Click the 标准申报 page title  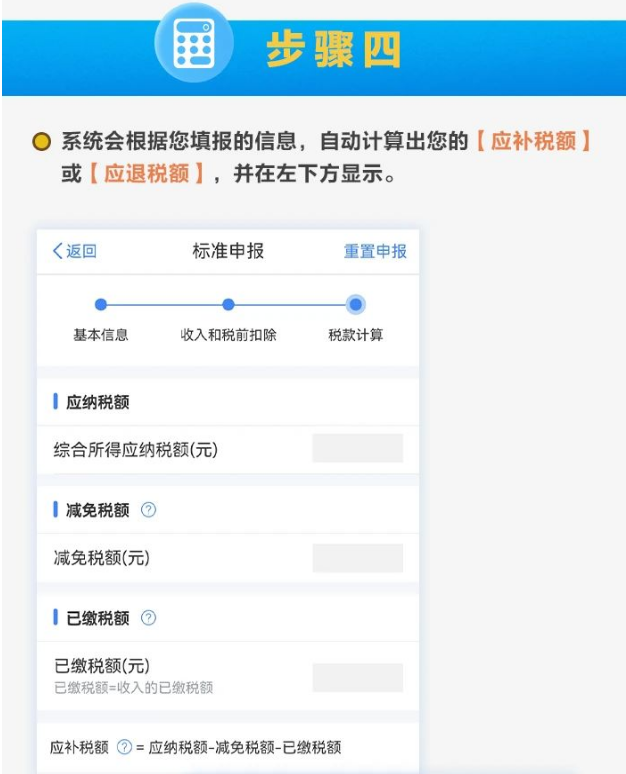tap(228, 251)
